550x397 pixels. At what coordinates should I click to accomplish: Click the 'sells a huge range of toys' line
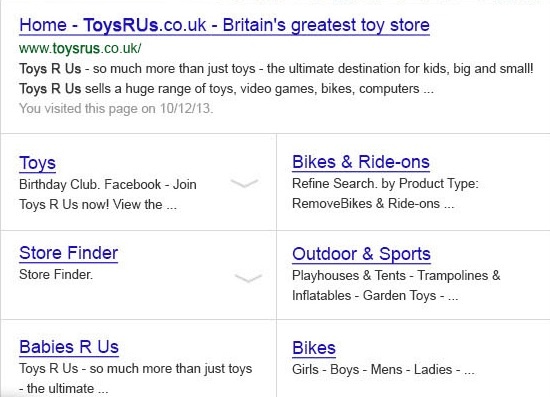(x=227, y=89)
